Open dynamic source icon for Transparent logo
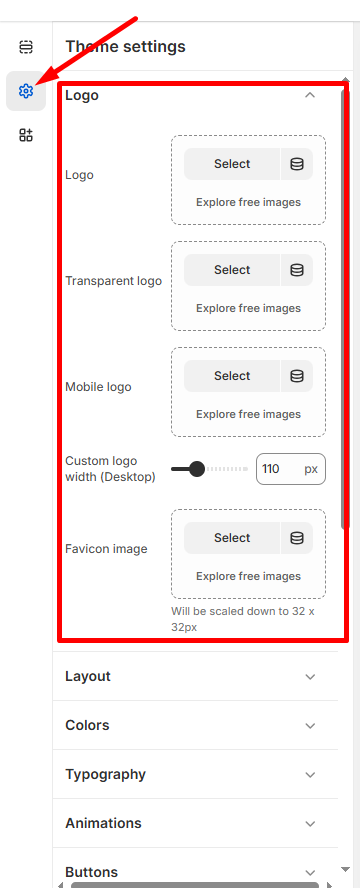The height and width of the screenshot is (888, 360). [297, 270]
